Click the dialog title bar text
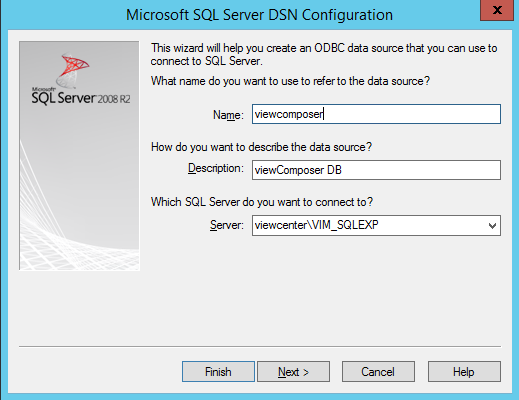 click(x=259, y=15)
